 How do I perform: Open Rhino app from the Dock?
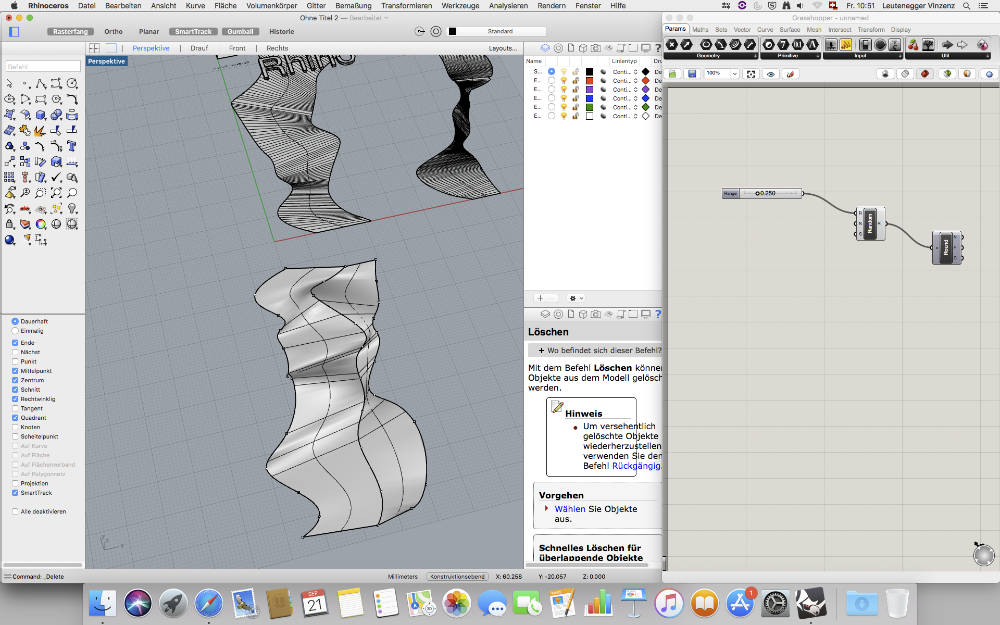click(x=811, y=603)
